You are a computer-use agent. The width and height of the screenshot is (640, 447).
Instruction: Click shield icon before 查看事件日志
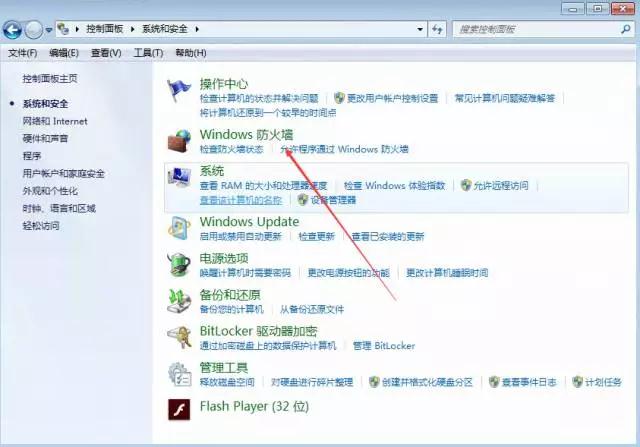(x=494, y=382)
